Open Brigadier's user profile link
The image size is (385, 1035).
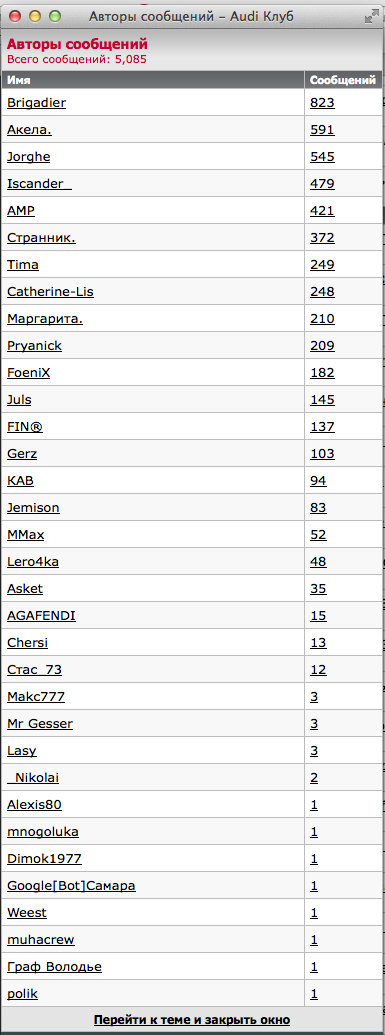pyautogui.click(x=36, y=102)
